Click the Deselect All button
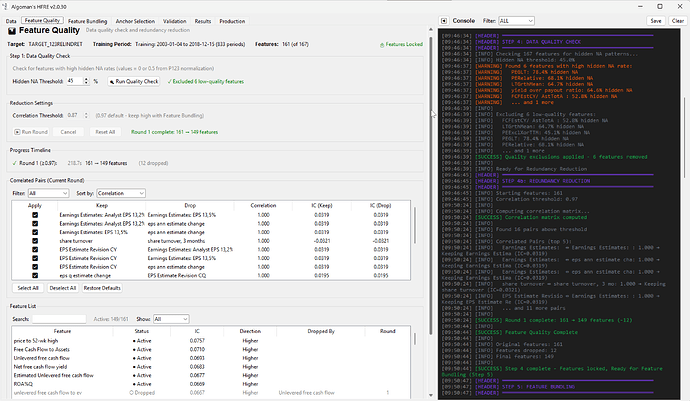Screen dimensions: 690x401 coord(63,288)
